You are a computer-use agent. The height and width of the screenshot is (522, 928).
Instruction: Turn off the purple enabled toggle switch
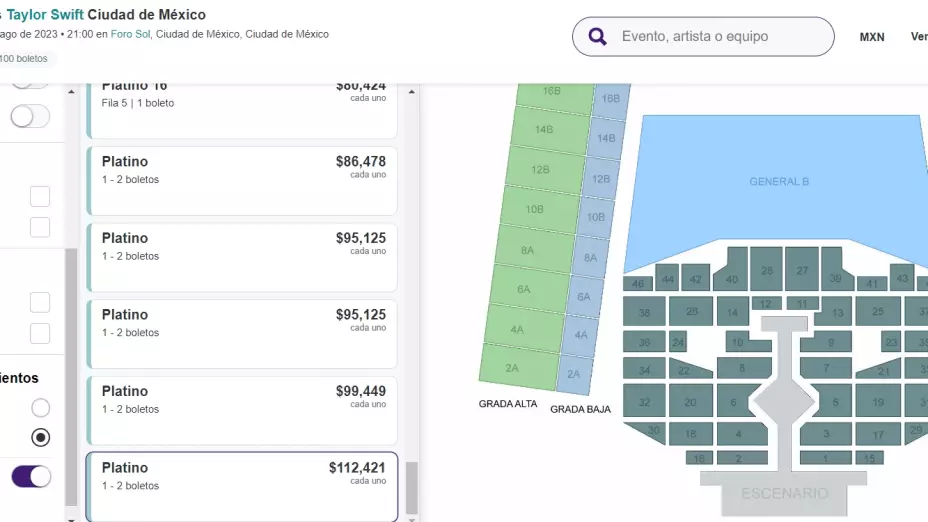pos(31,477)
